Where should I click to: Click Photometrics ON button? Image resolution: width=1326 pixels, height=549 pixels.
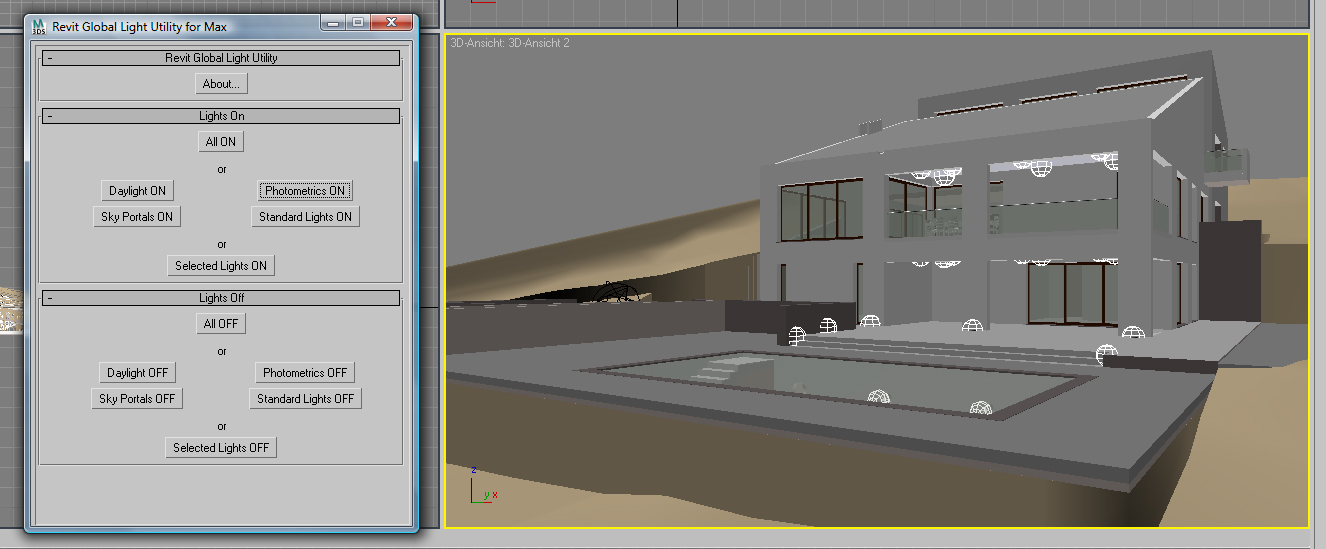point(305,190)
